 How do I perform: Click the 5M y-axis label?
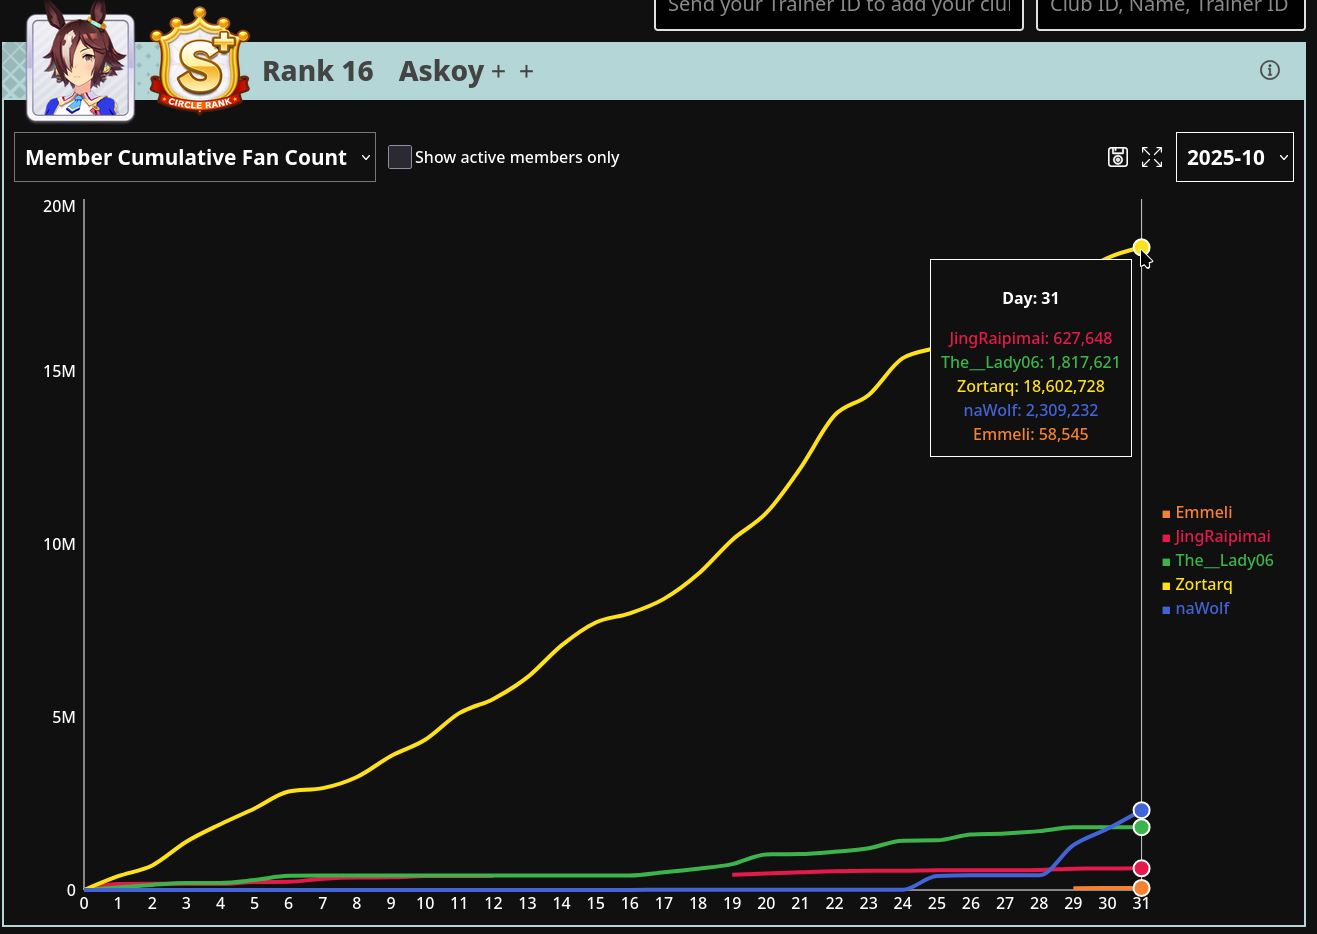pos(64,717)
